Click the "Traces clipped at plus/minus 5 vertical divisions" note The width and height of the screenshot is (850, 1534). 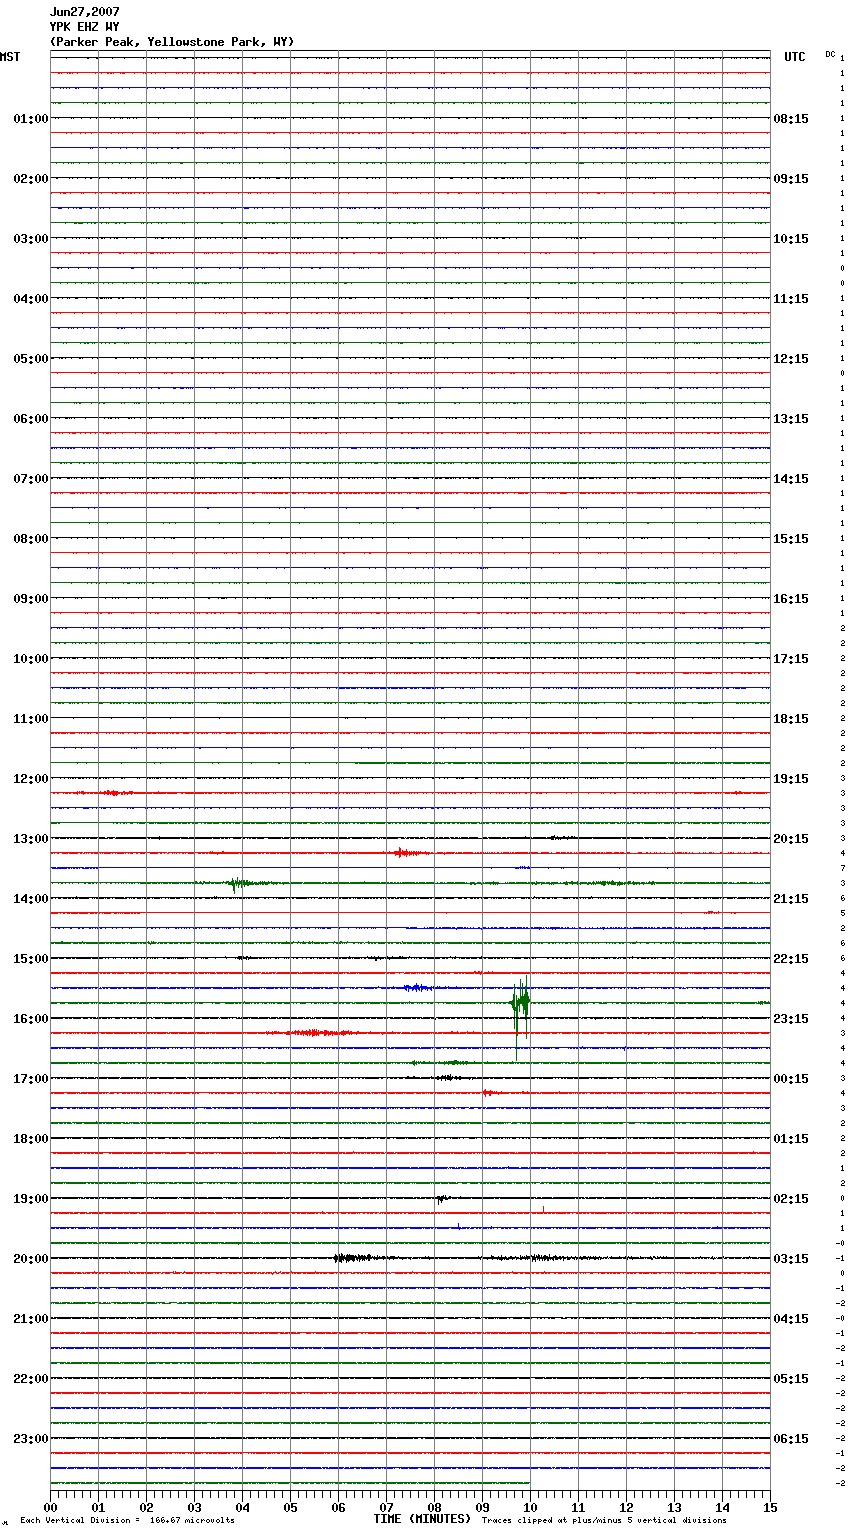pos(604,1521)
